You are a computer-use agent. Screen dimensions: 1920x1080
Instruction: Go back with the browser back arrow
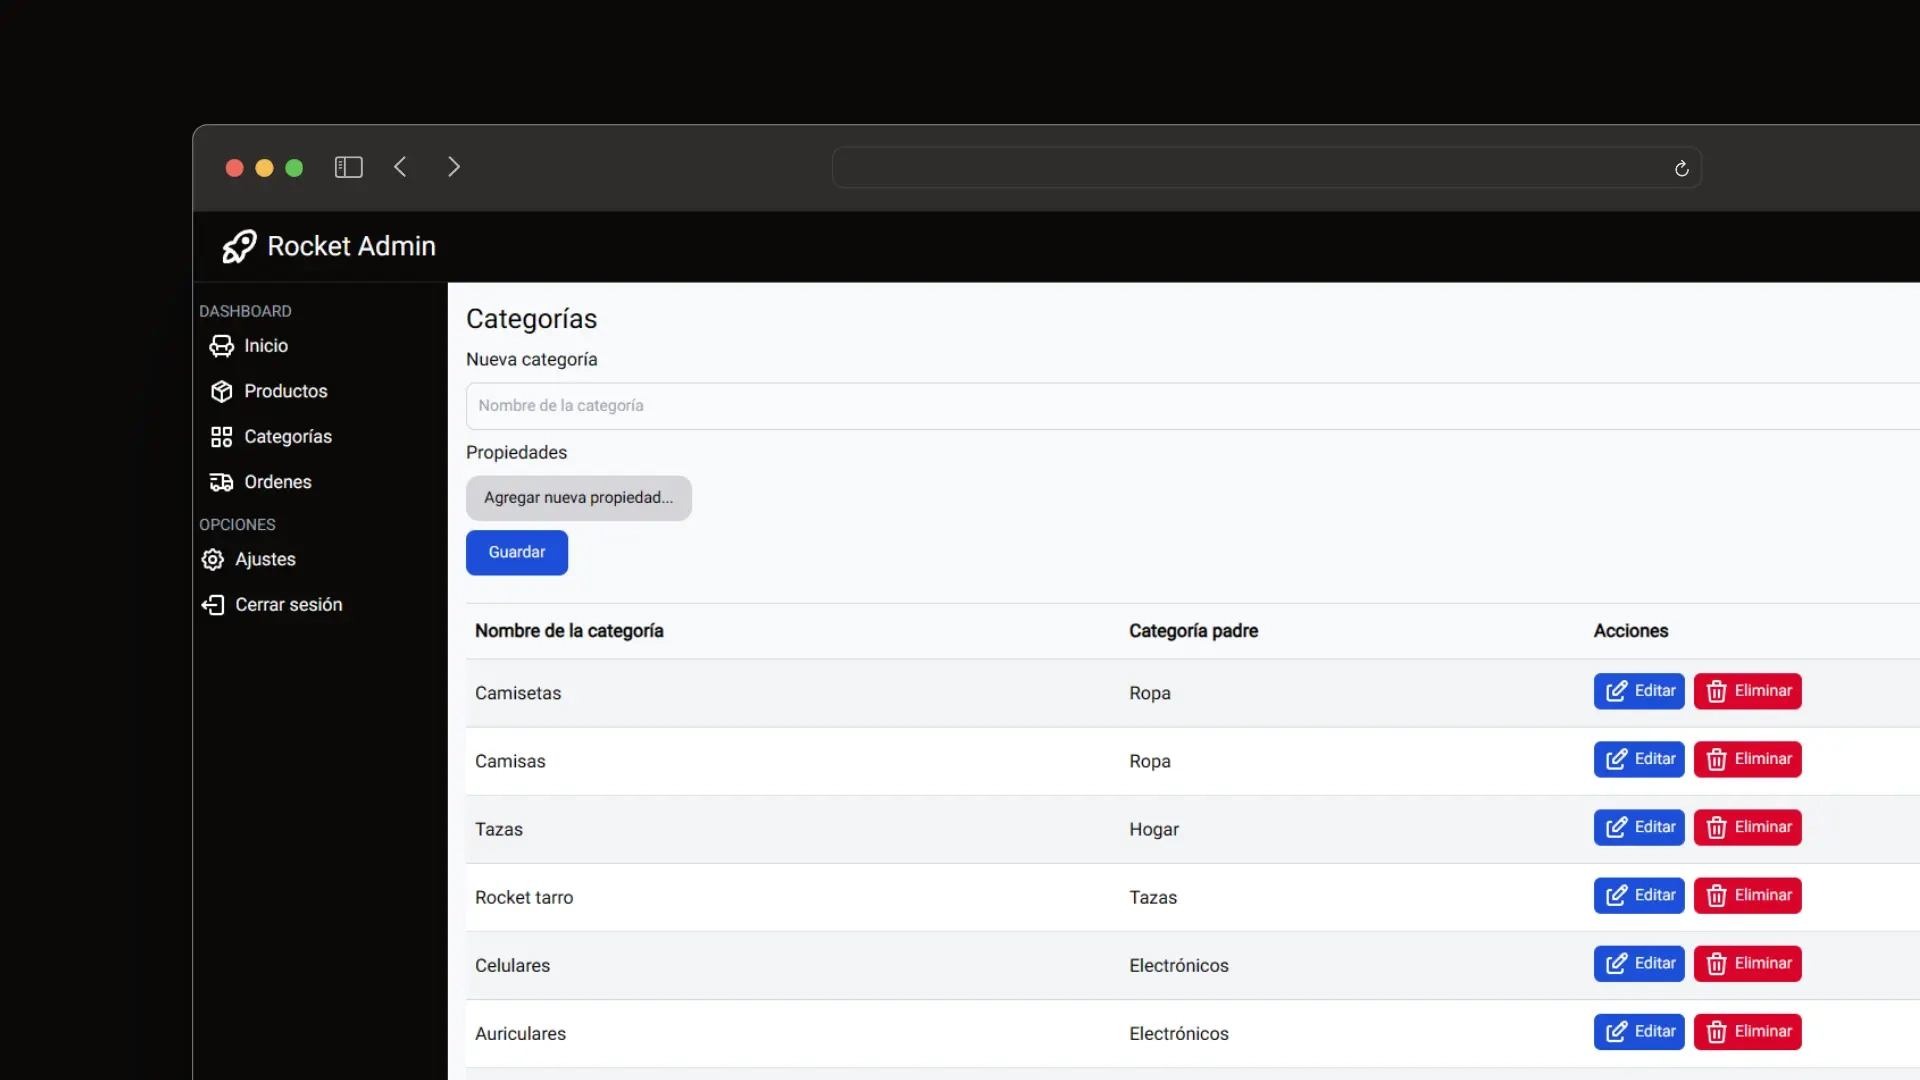(x=400, y=167)
